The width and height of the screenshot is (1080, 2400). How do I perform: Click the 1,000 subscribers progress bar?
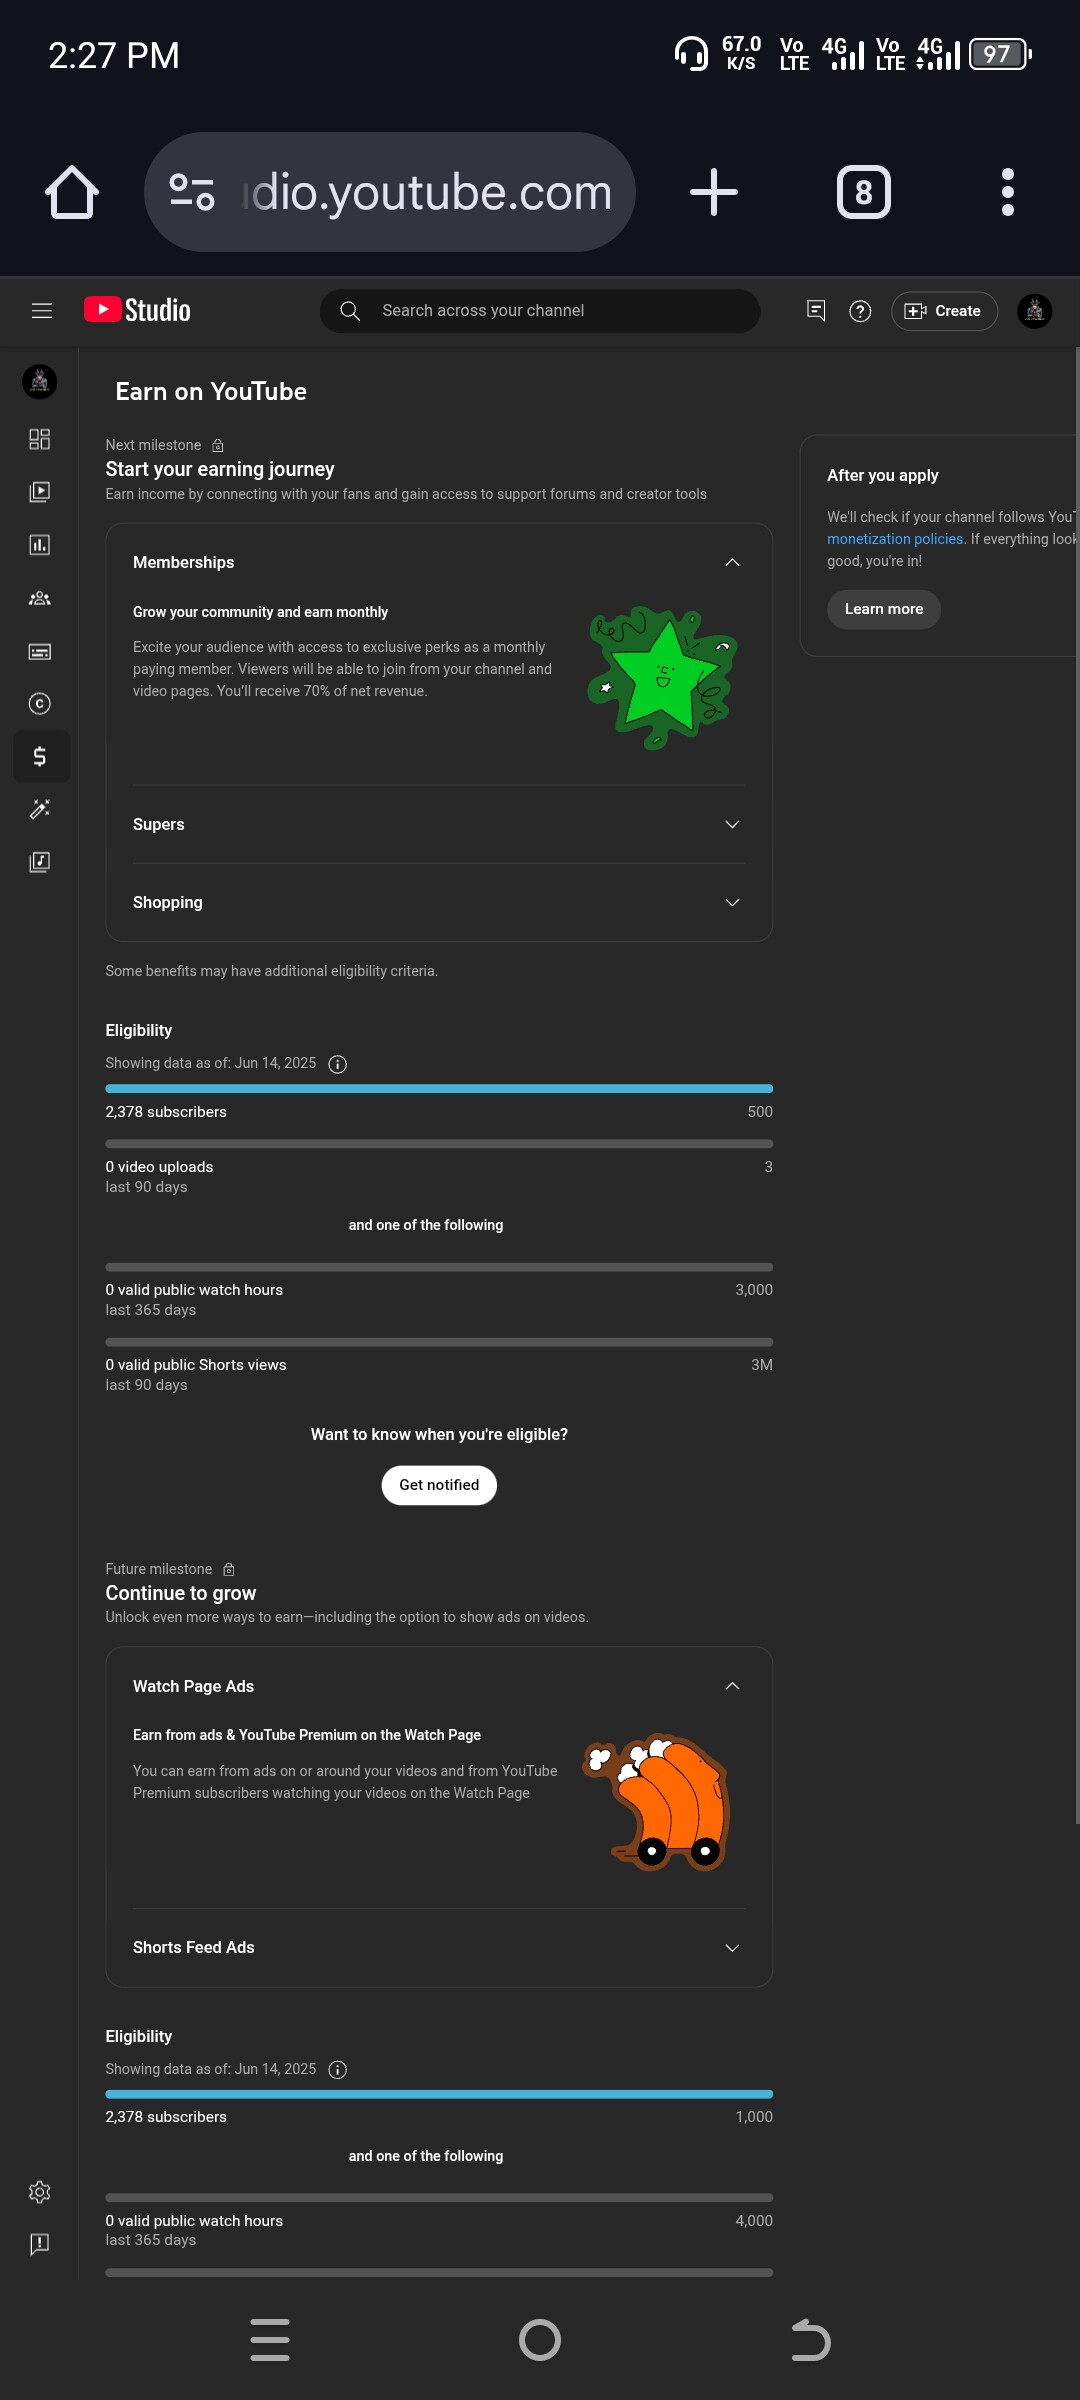click(439, 2094)
